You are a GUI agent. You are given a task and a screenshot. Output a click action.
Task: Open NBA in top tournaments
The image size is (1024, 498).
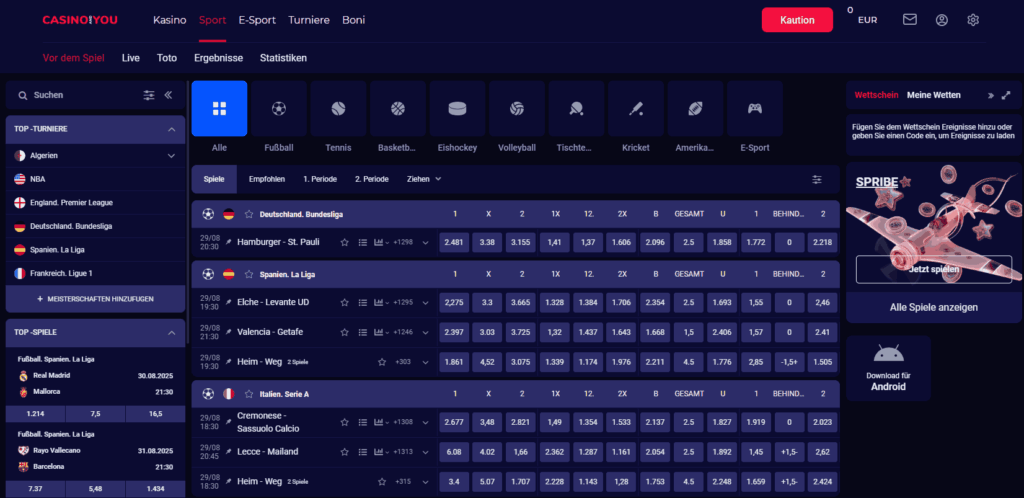(x=95, y=179)
